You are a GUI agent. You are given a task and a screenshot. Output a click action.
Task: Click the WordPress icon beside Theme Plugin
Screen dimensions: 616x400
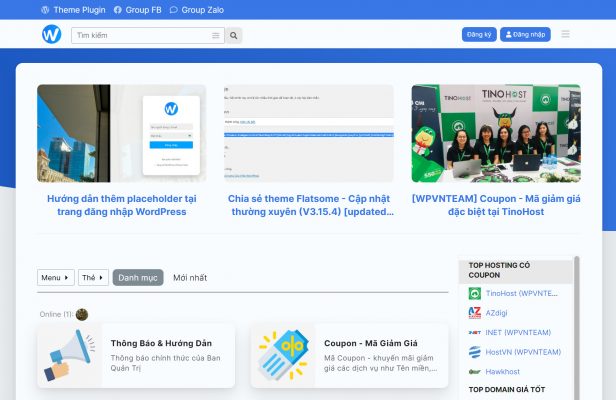[45, 10]
